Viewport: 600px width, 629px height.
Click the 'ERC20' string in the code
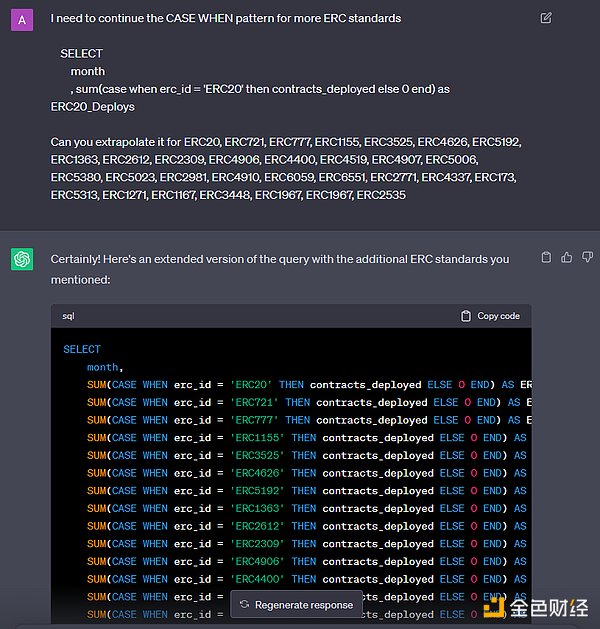point(251,385)
